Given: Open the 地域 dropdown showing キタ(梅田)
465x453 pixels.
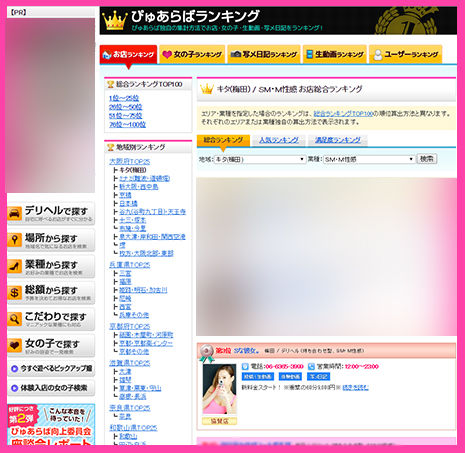Looking at the screenshot, I should pos(260,159).
